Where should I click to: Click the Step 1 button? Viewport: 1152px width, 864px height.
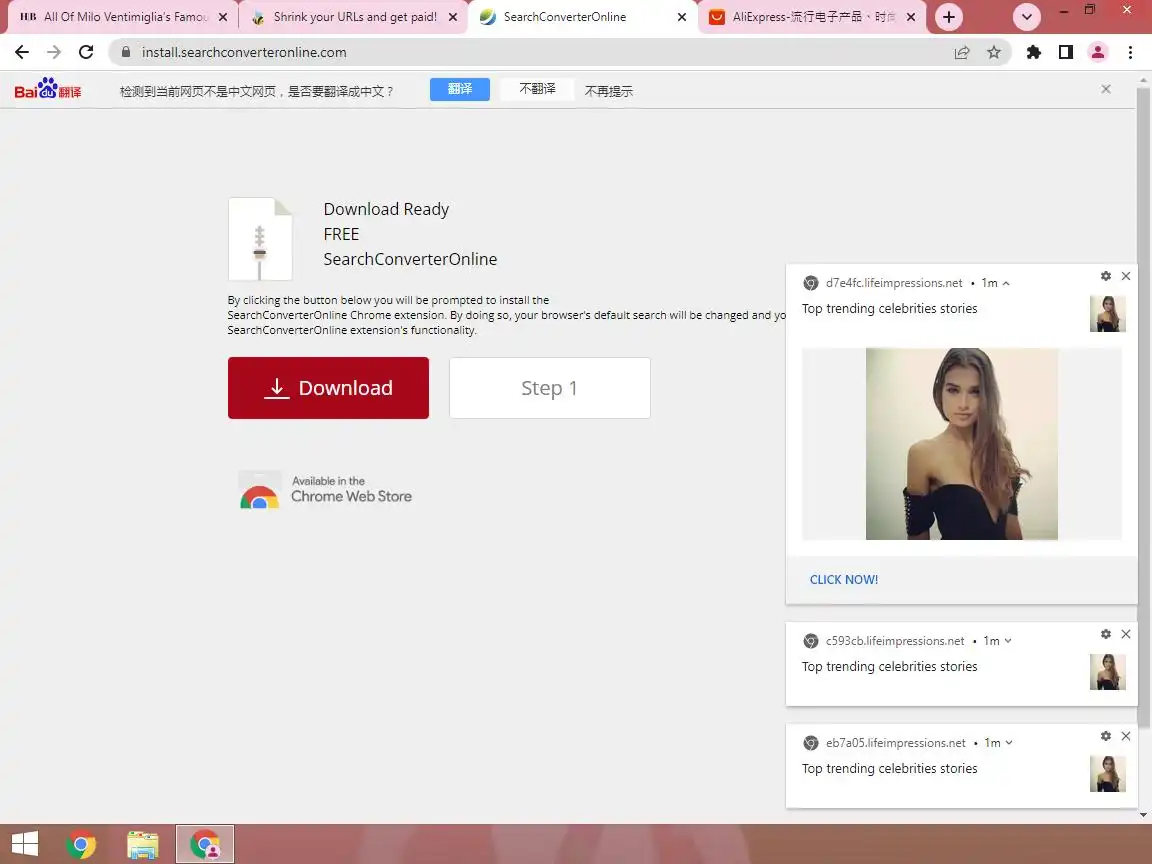pyautogui.click(x=550, y=388)
